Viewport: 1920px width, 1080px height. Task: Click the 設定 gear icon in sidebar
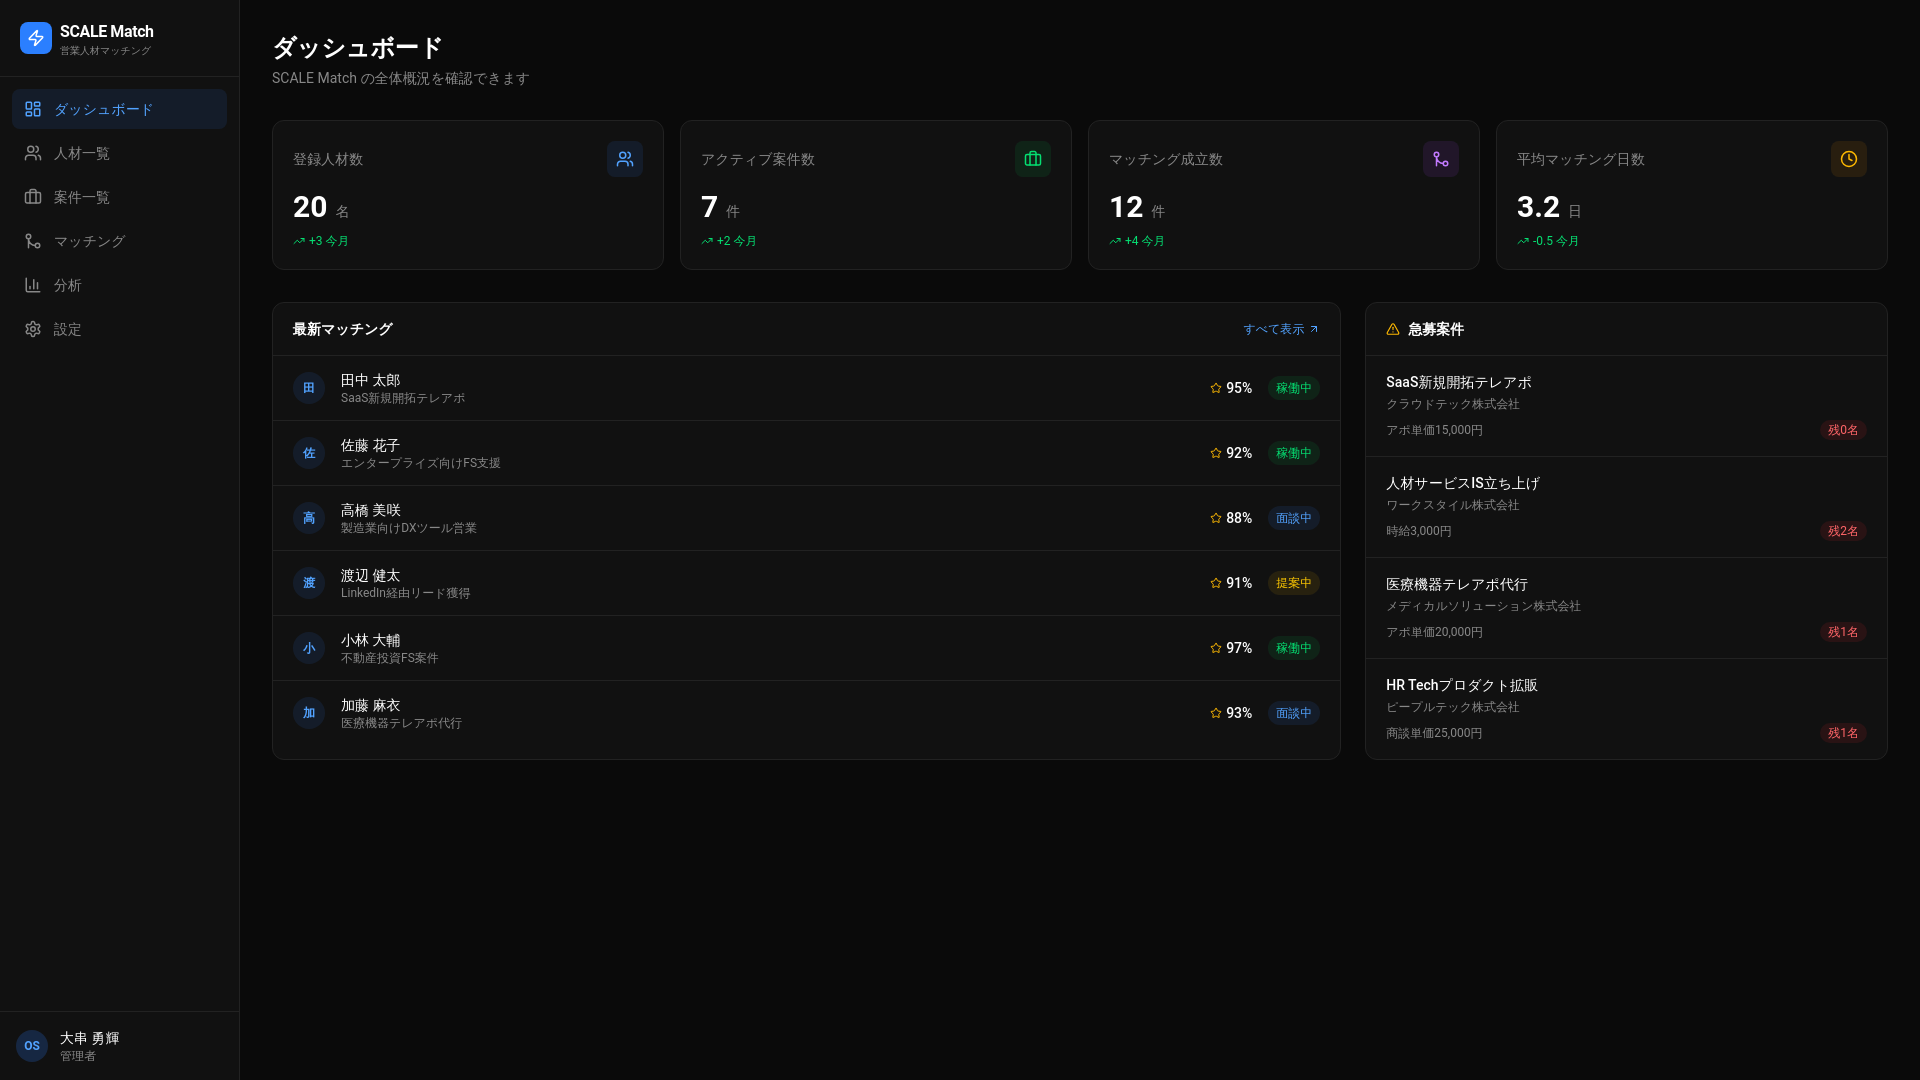click(x=33, y=329)
